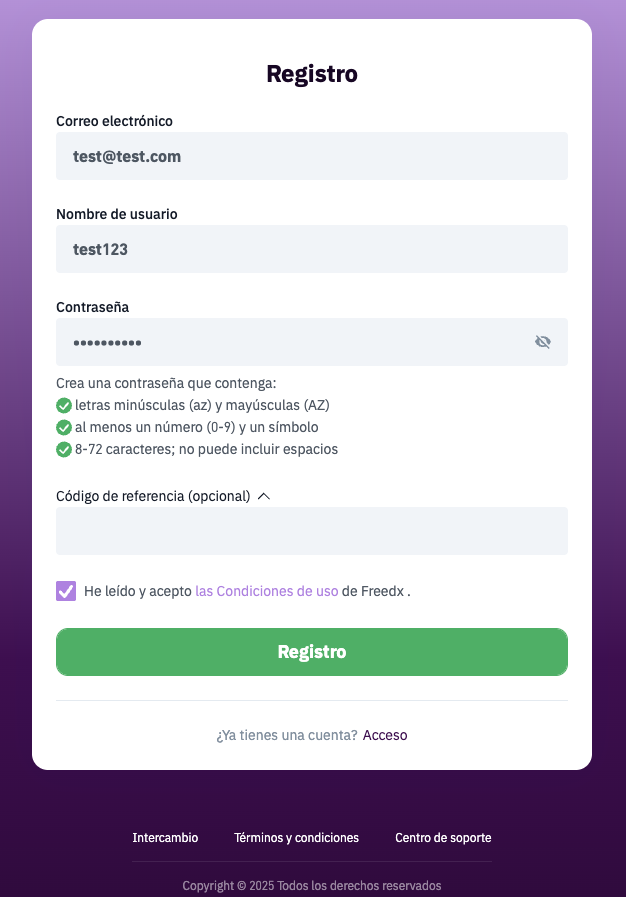This screenshot has height=897, width=626.
Task: Toggle password visibility eye icon
Action: click(x=543, y=342)
